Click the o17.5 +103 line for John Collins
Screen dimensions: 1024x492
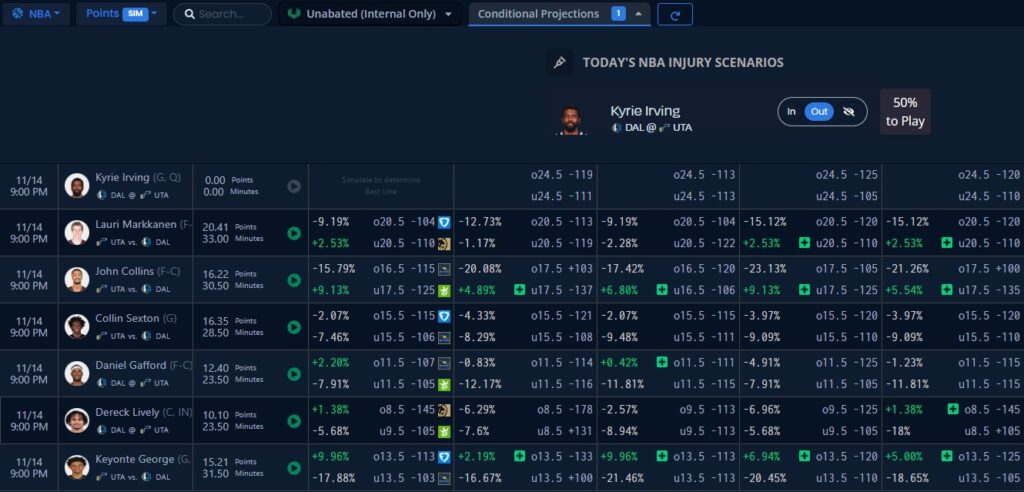tap(562, 269)
